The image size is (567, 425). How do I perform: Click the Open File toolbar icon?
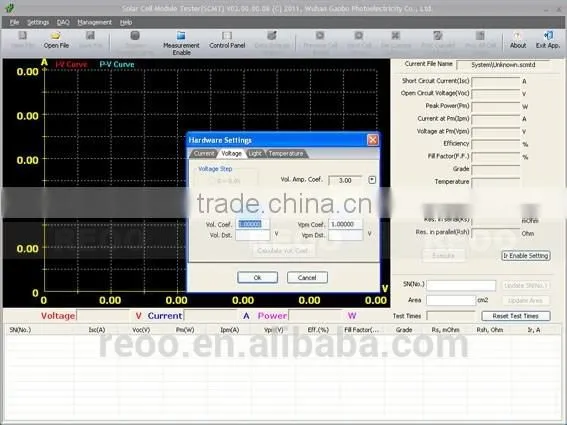[x=56, y=40]
